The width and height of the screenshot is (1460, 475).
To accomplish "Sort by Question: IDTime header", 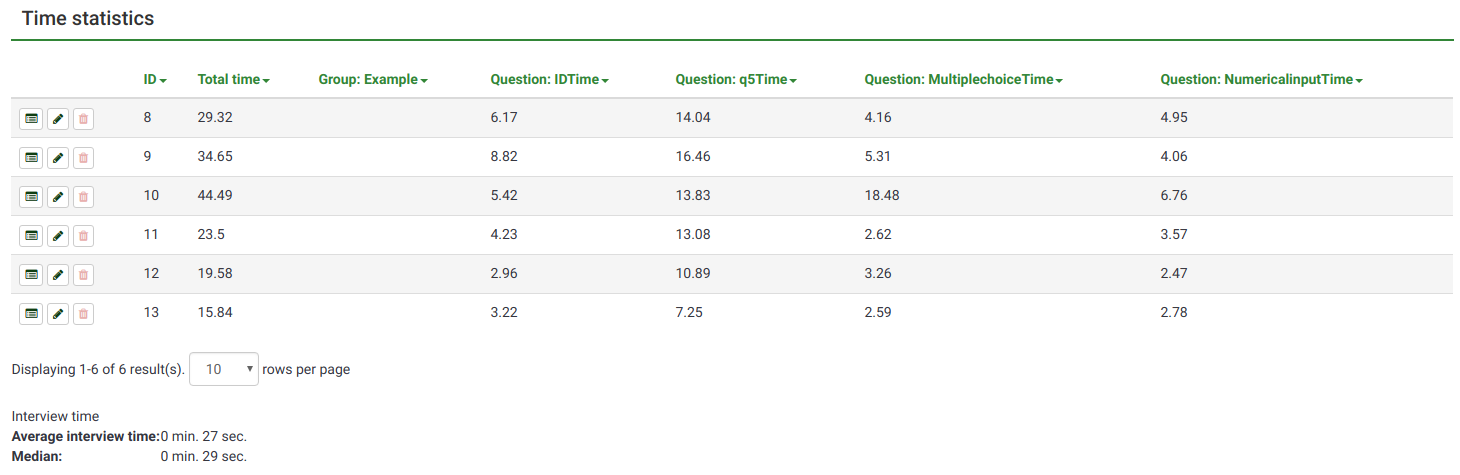I will coord(549,79).
